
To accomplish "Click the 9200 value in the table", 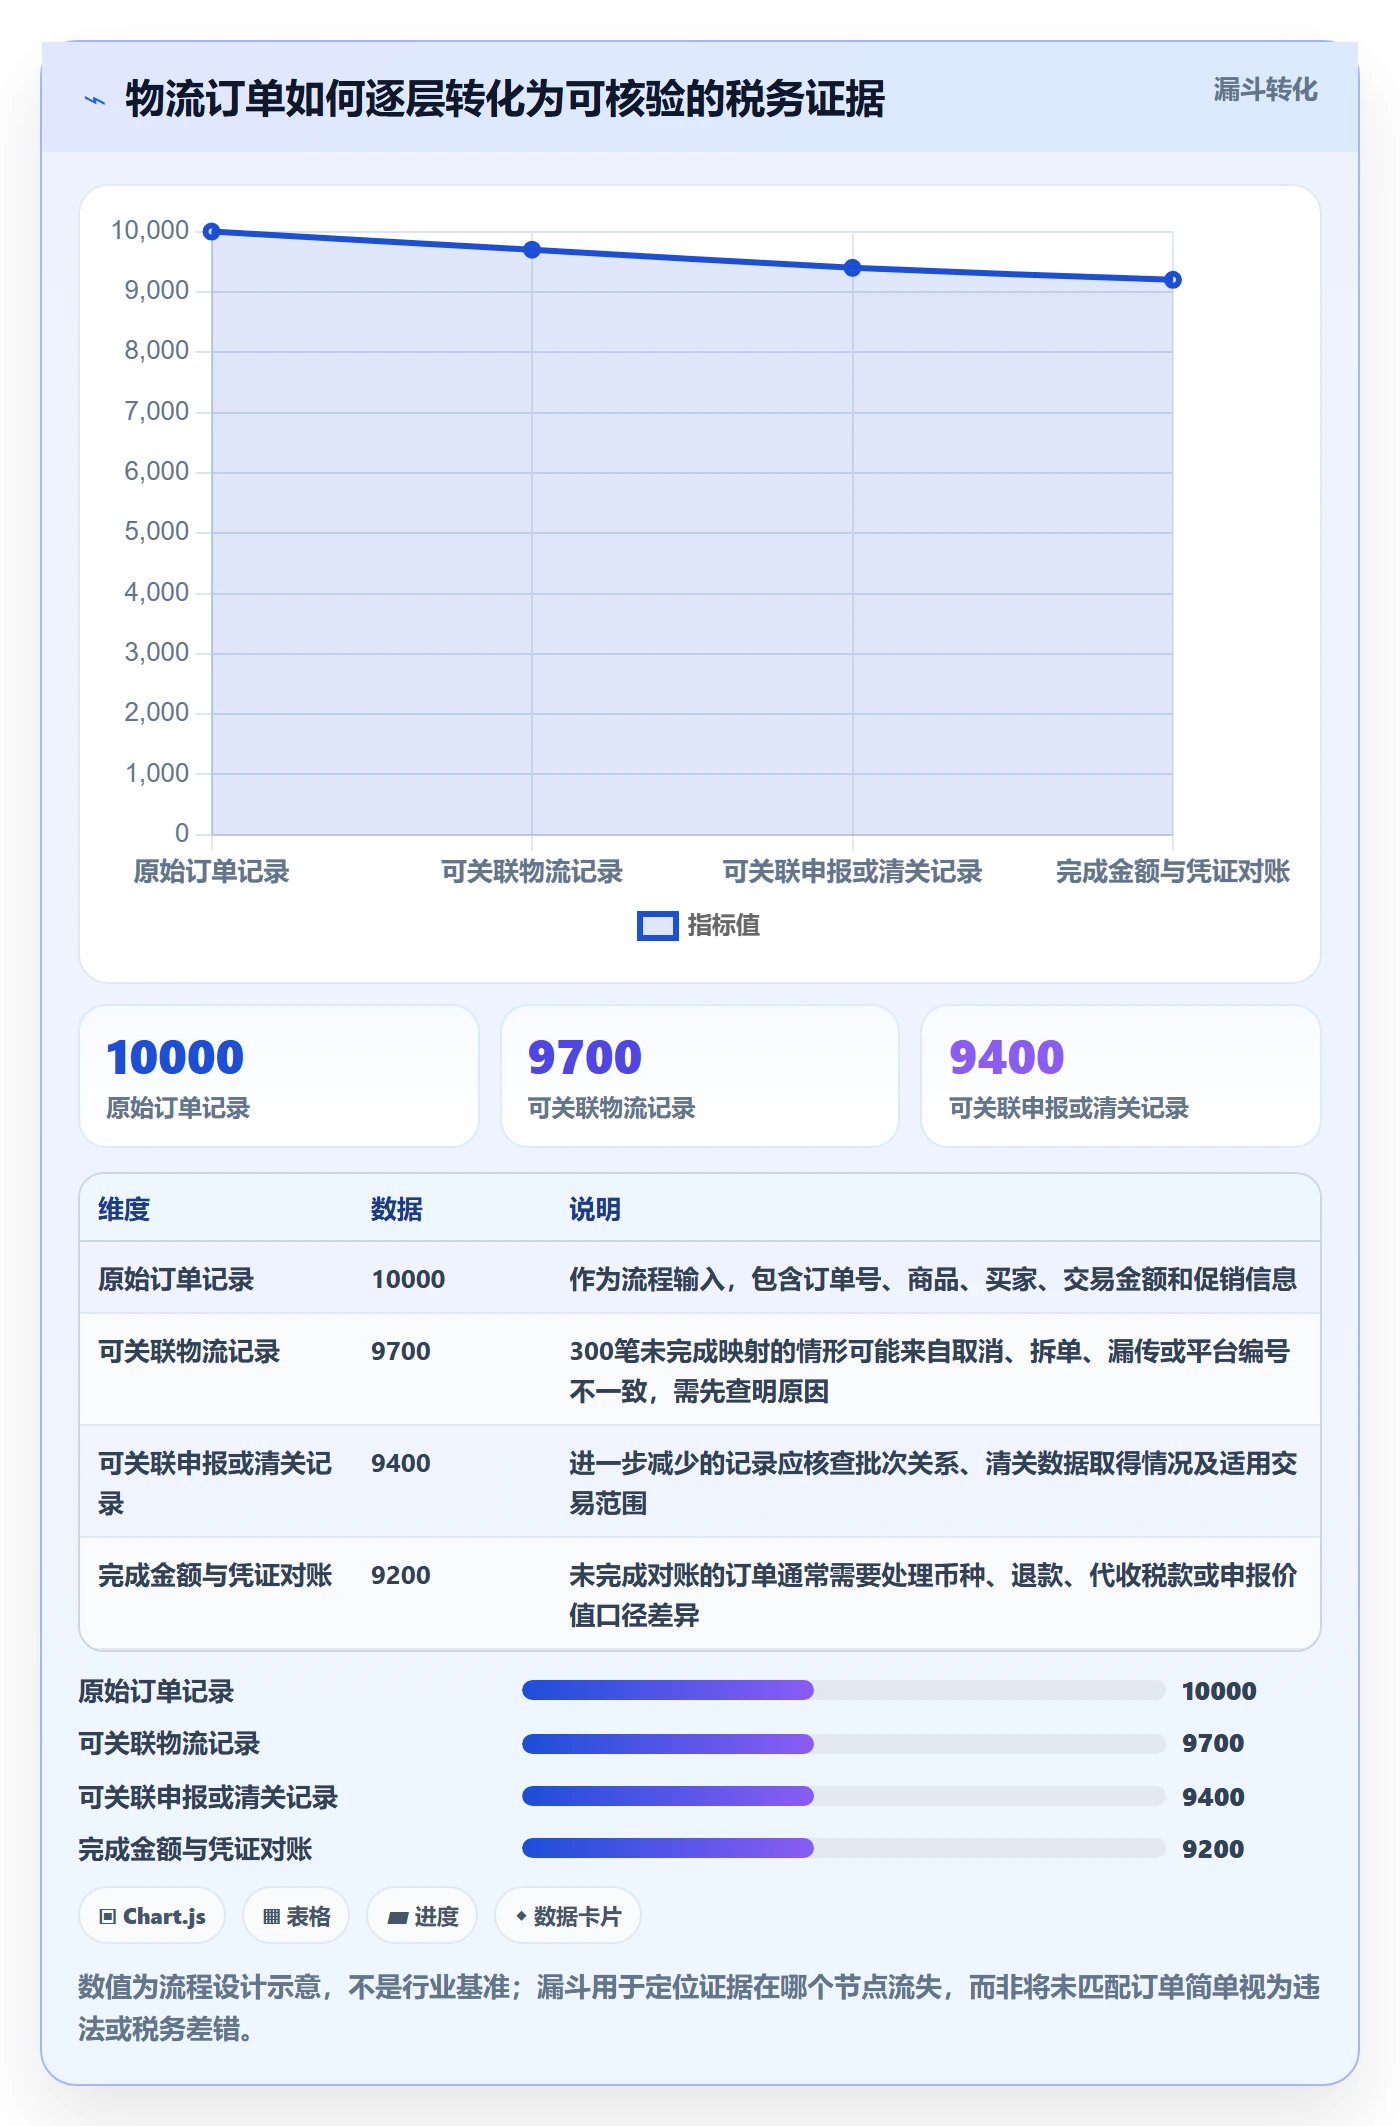I will [x=401, y=1575].
